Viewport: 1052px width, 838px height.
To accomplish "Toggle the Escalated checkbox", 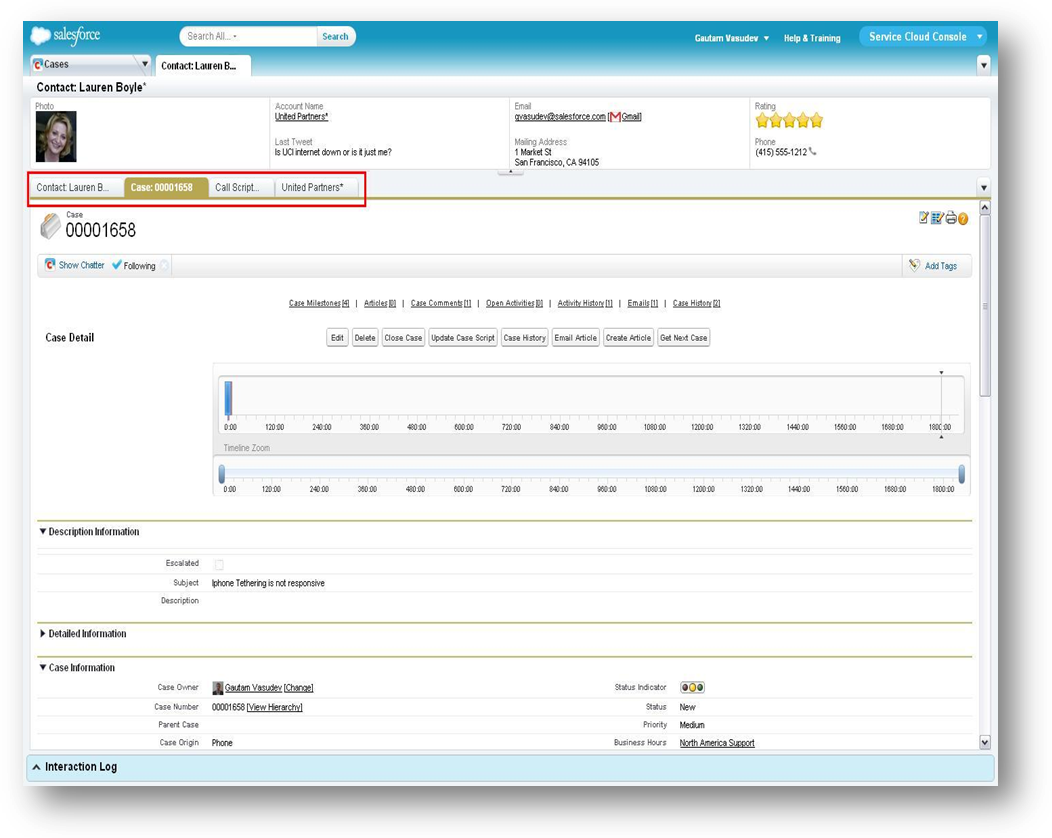I will tap(219, 564).
